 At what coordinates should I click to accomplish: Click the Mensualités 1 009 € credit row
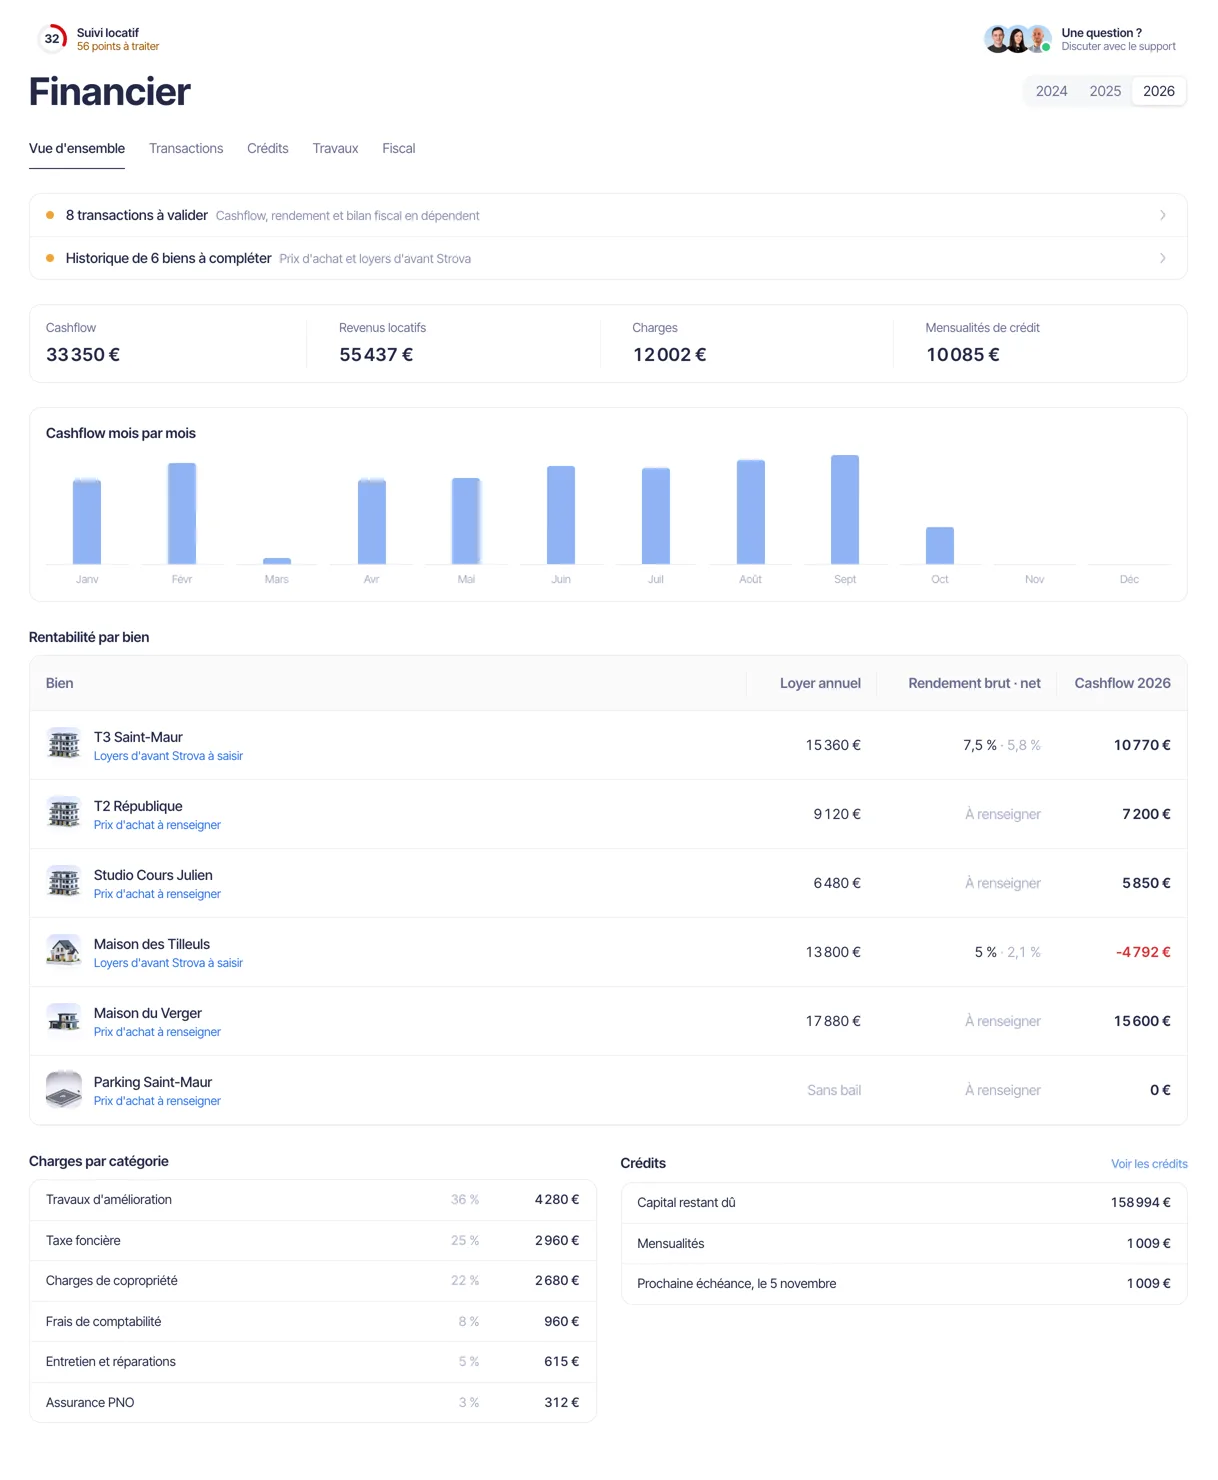(904, 1243)
